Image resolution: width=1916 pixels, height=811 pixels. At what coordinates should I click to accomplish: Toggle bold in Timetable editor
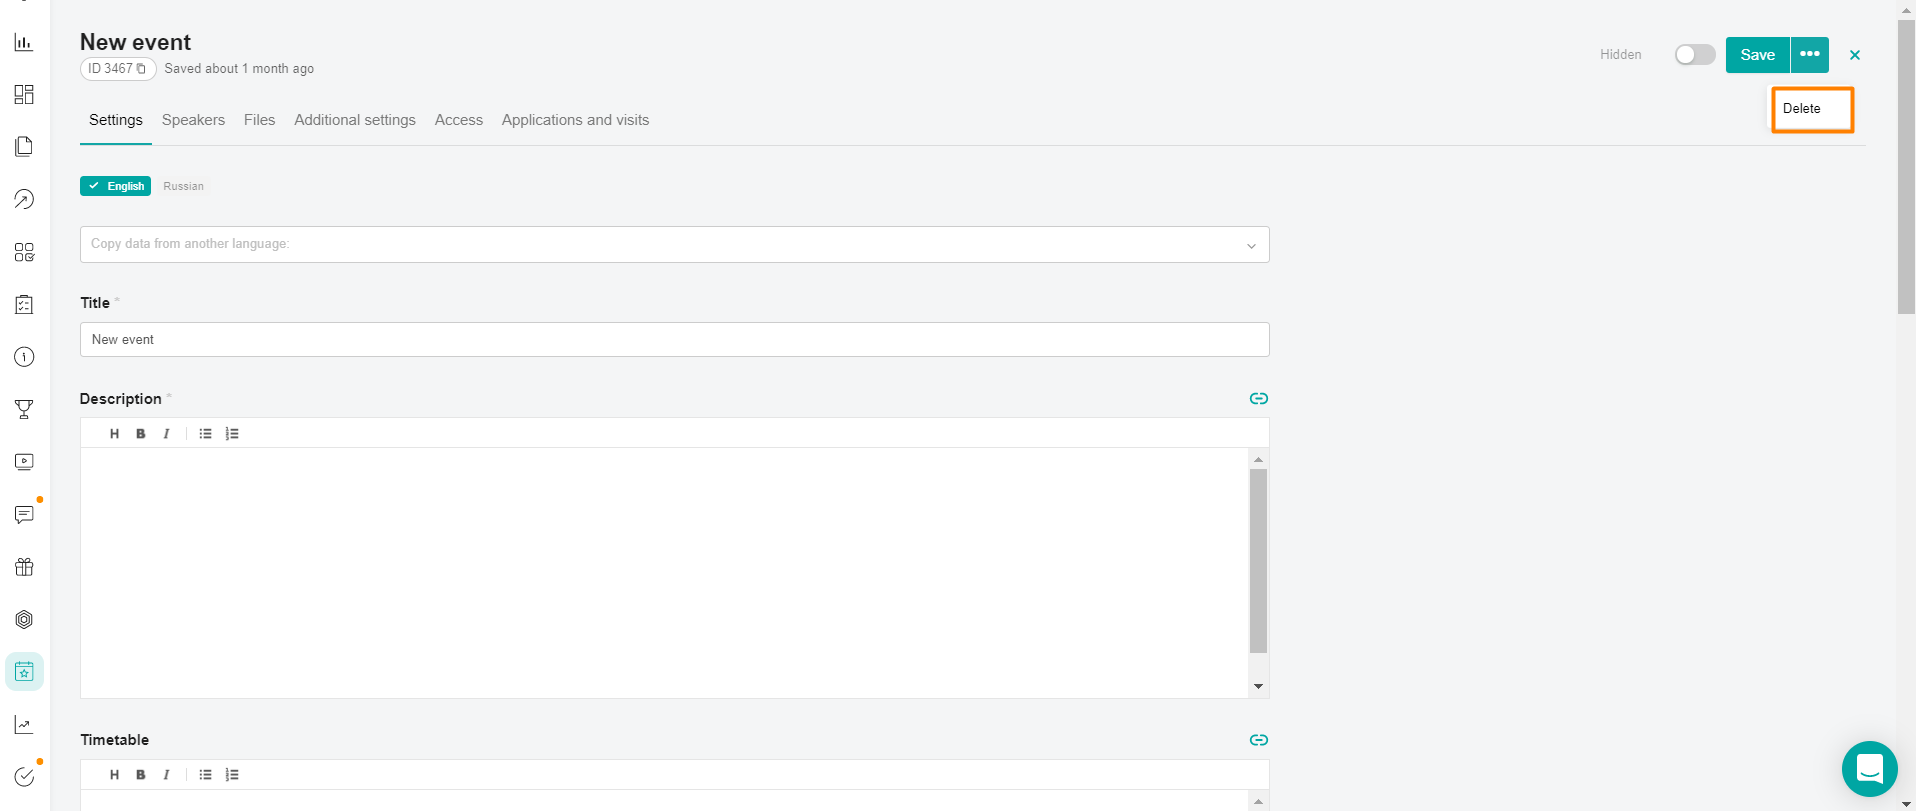point(140,774)
